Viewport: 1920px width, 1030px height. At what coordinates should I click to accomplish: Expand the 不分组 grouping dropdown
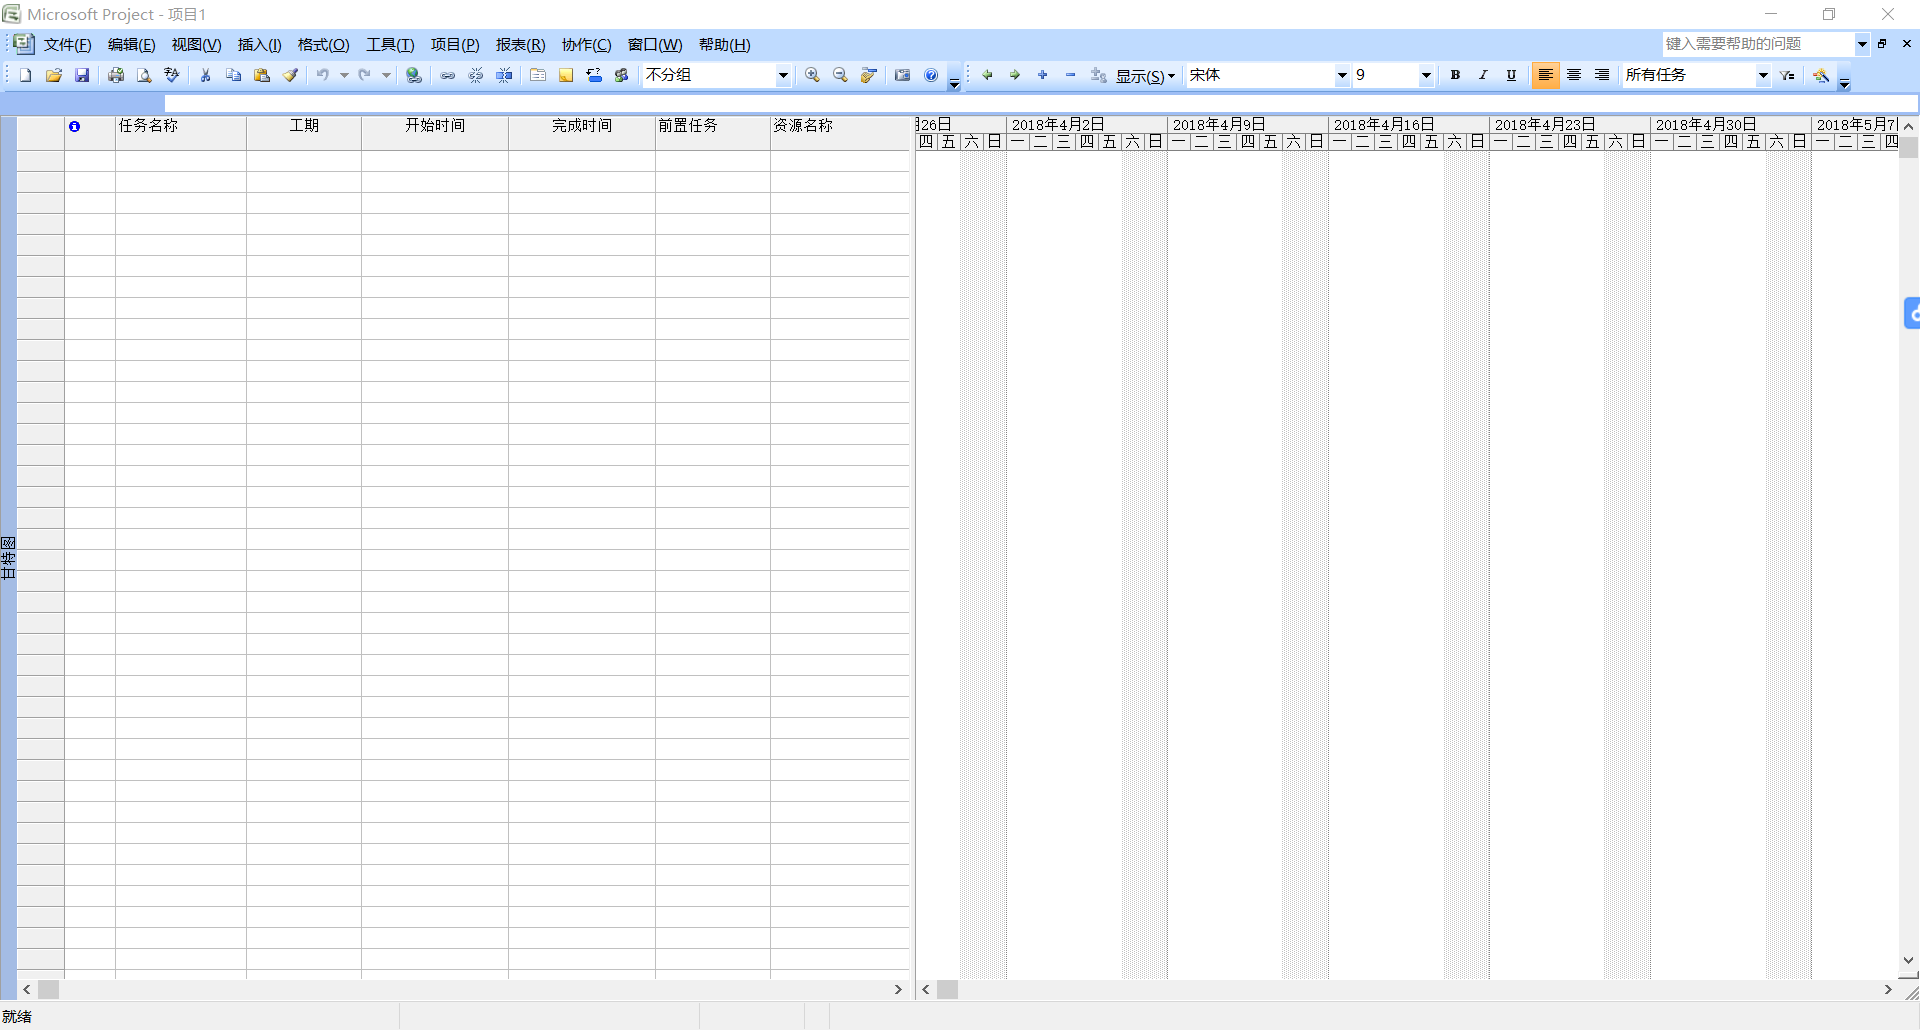tap(783, 75)
